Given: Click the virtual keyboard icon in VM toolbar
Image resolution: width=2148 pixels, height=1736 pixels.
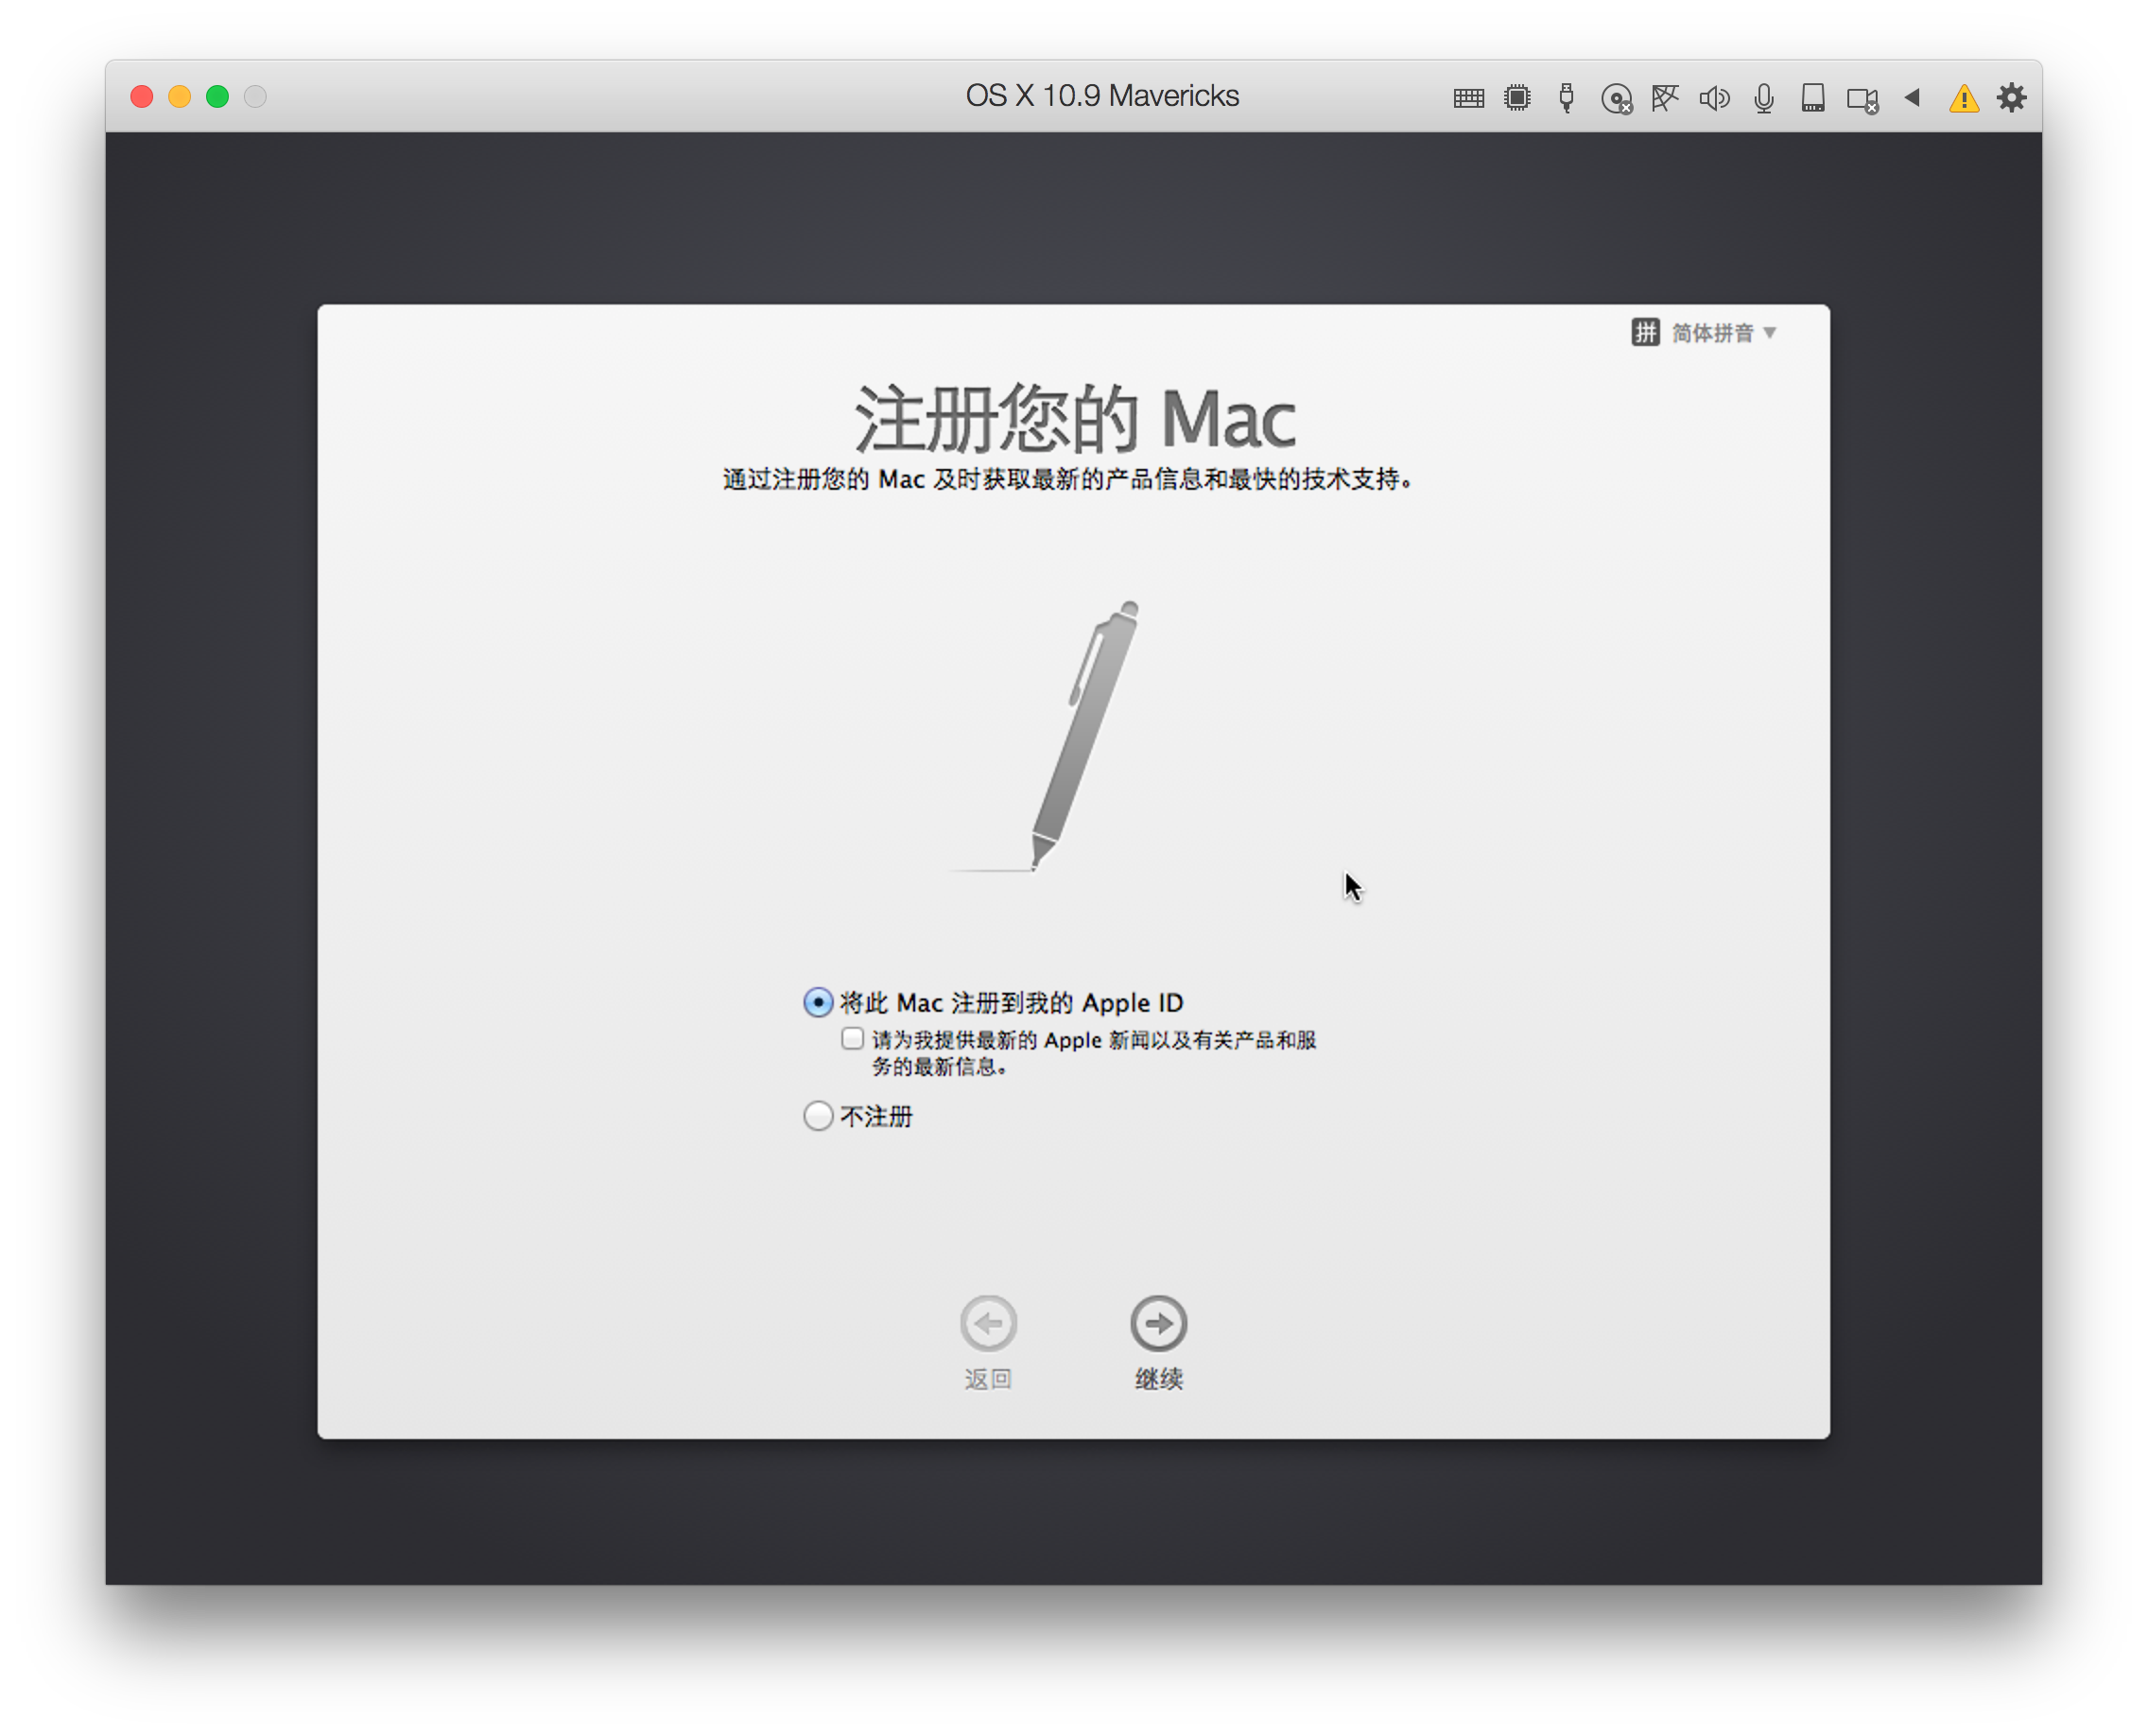Looking at the screenshot, I should (x=1469, y=97).
